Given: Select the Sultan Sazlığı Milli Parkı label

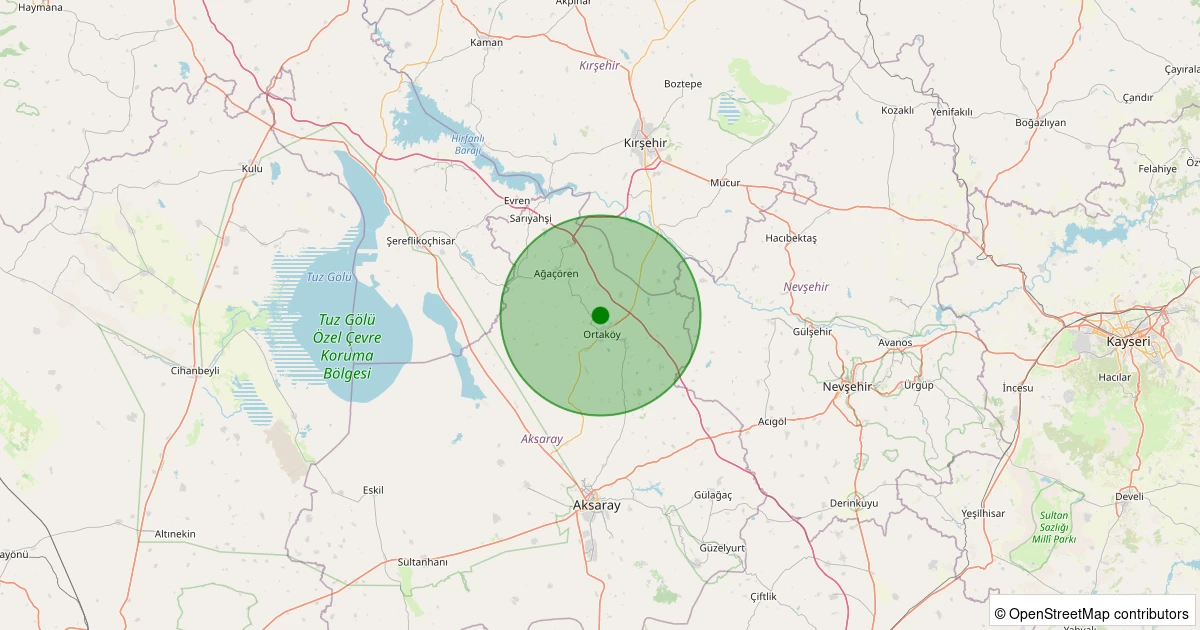Looking at the screenshot, I should pos(1055,526).
